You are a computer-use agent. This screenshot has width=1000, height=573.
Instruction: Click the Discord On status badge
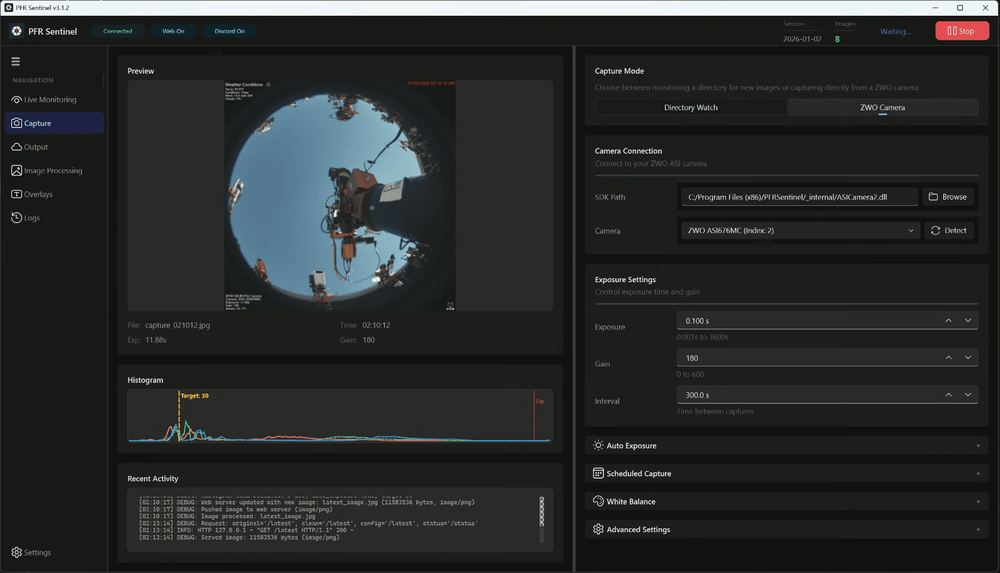click(229, 31)
